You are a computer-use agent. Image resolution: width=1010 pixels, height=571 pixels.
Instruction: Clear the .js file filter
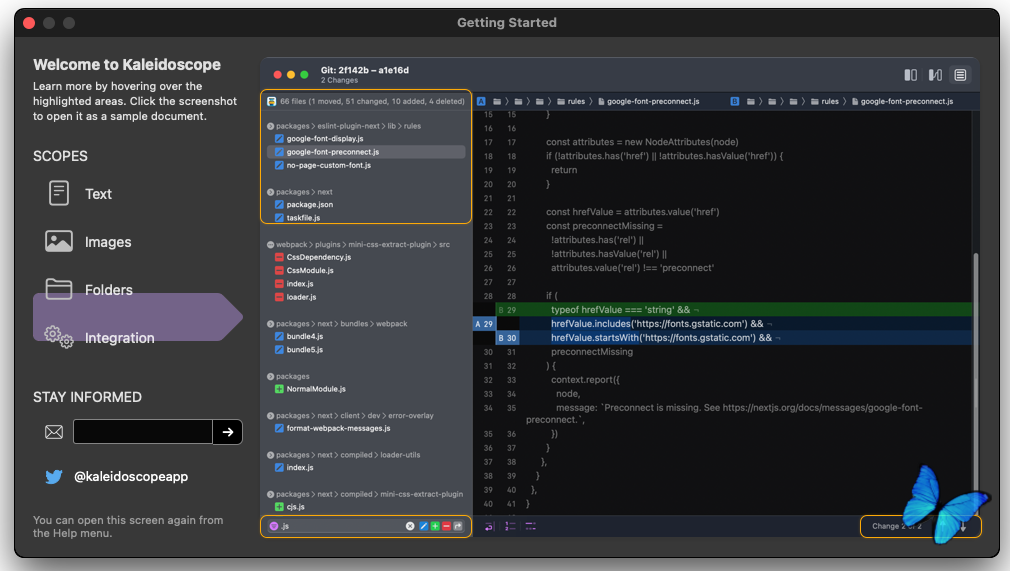pyautogui.click(x=410, y=526)
